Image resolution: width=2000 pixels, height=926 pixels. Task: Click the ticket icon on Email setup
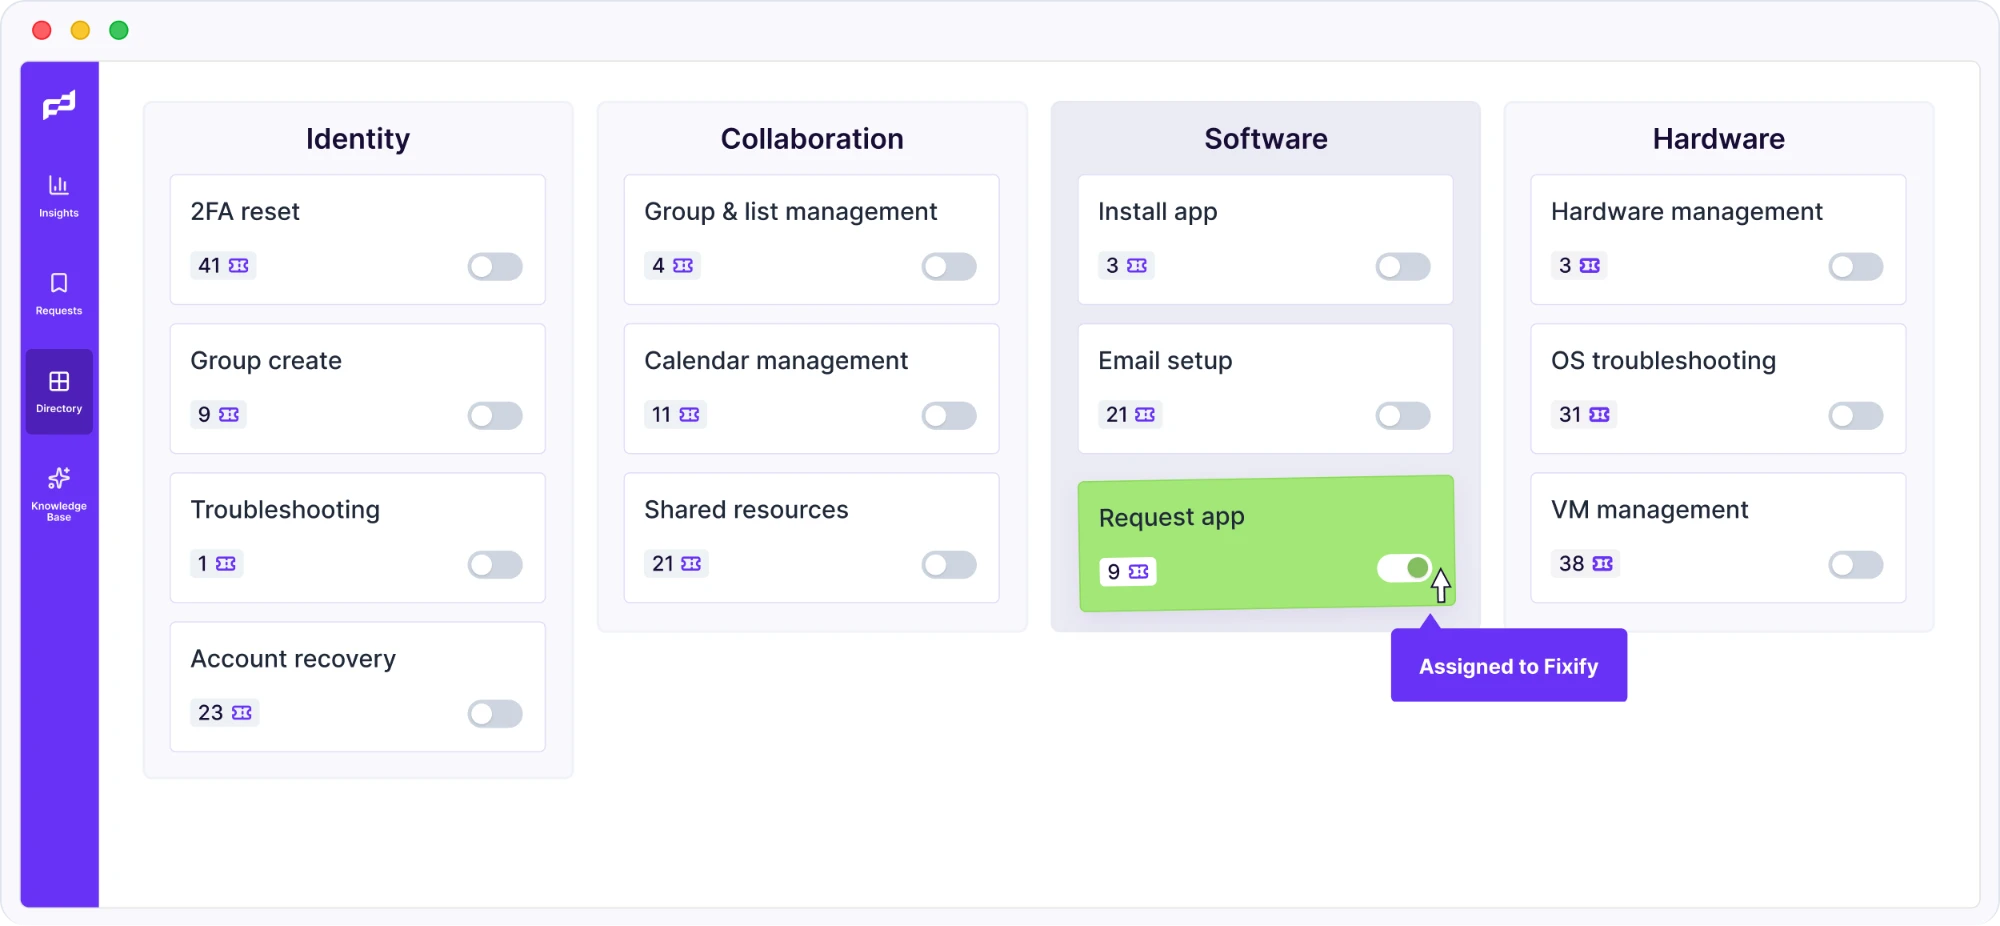pos(1145,415)
